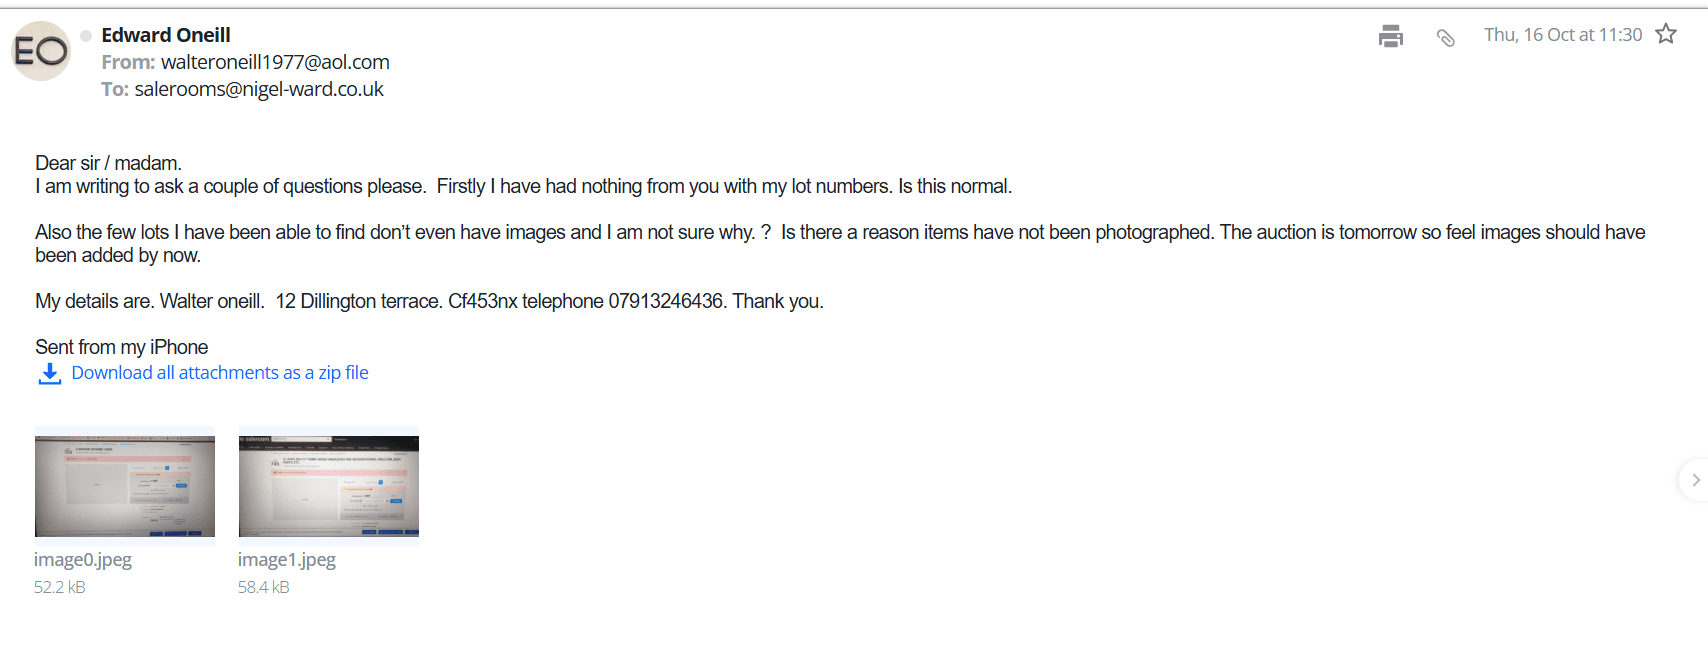This screenshot has height=653, width=1708.
Task: Click the download arrow icon beside zip link
Action: click(49, 374)
